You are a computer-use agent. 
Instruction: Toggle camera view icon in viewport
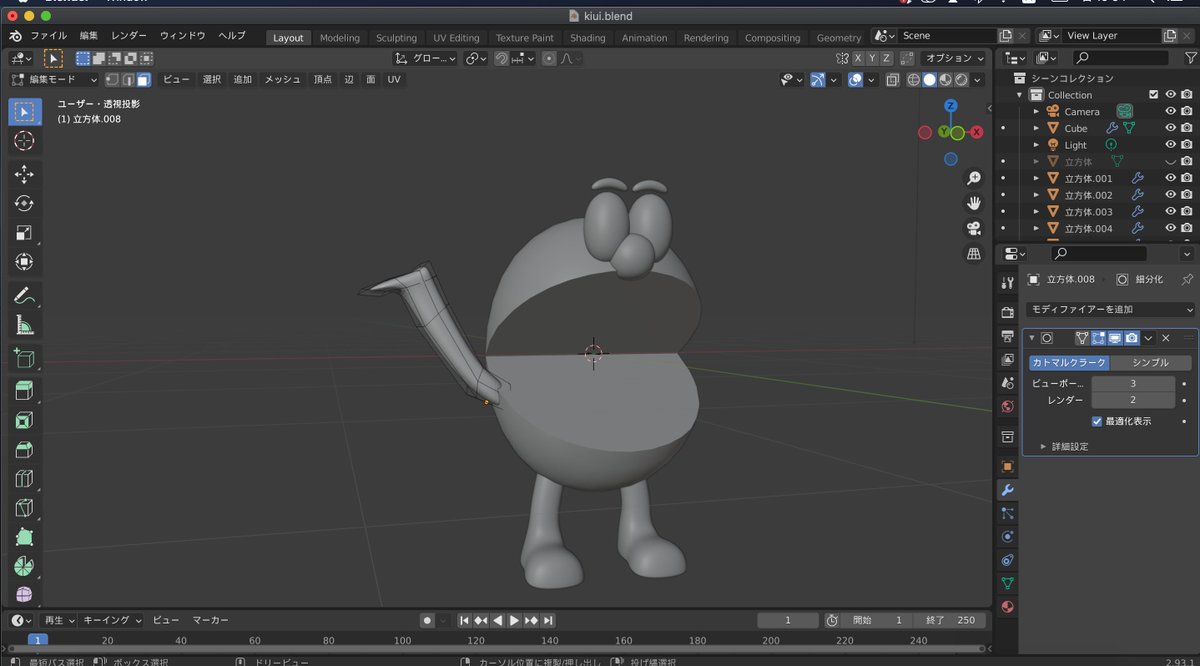pos(973,229)
